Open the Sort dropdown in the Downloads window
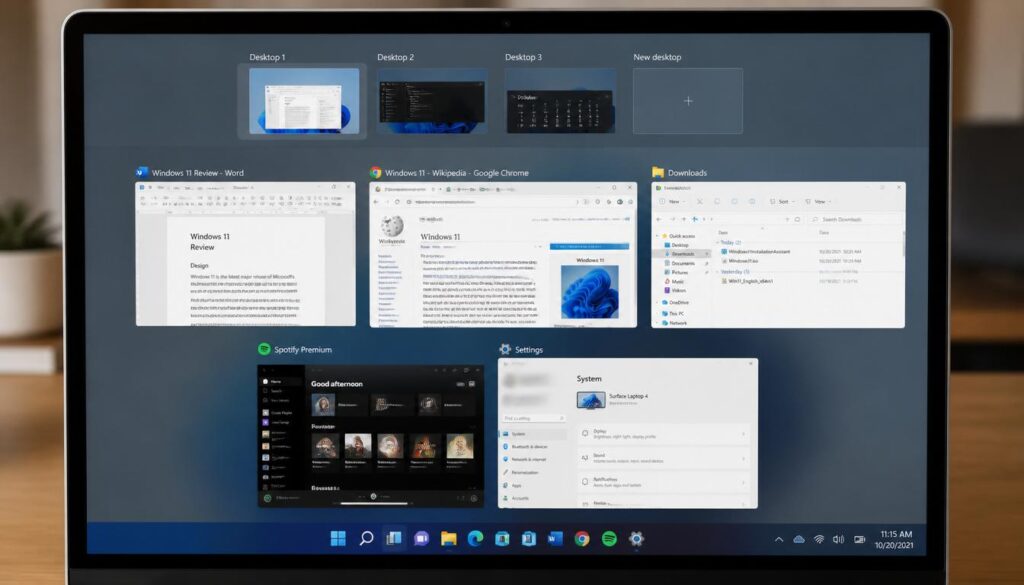Viewport: 1024px width, 585px height. [x=782, y=202]
